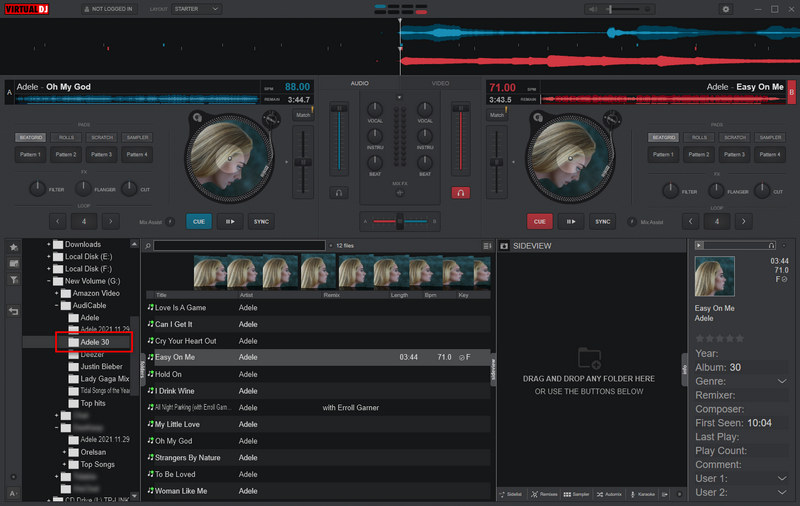The width and height of the screenshot is (800, 506).
Task: Trigger Pattern 1 pad on deck A
Action: [x=31, y=155]
